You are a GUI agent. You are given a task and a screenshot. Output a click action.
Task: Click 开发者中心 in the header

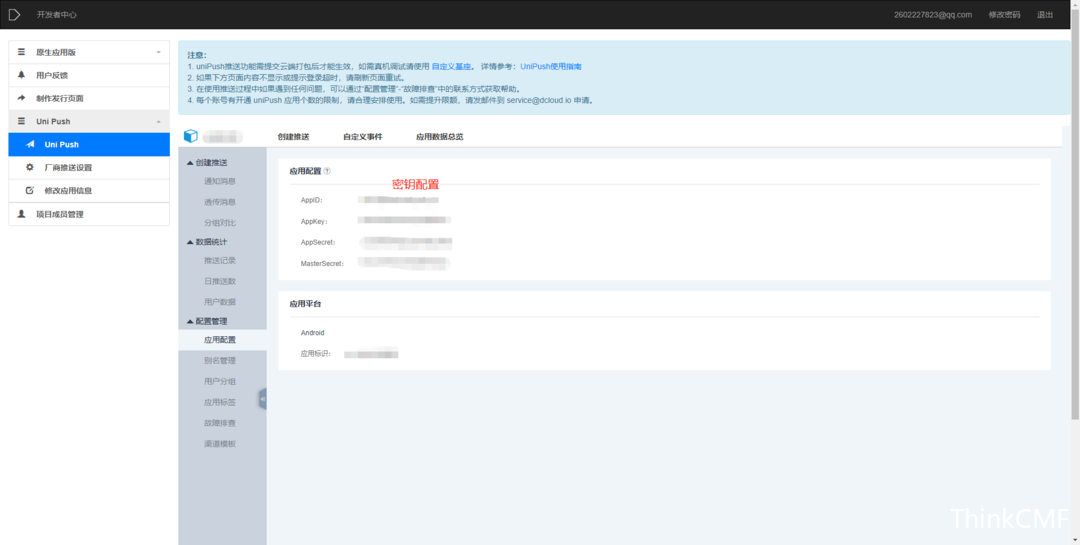point(56,14)
